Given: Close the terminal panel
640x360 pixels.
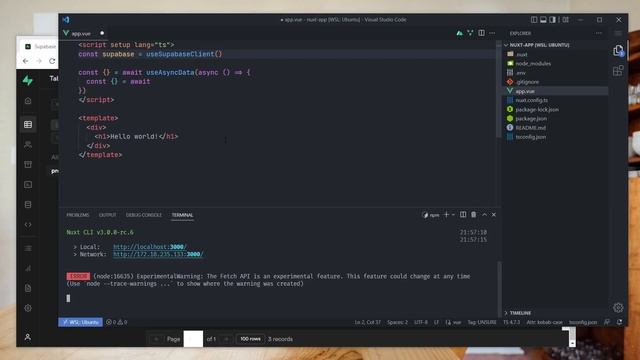Looking at the screenshot, I should click(x=494, y=215).
